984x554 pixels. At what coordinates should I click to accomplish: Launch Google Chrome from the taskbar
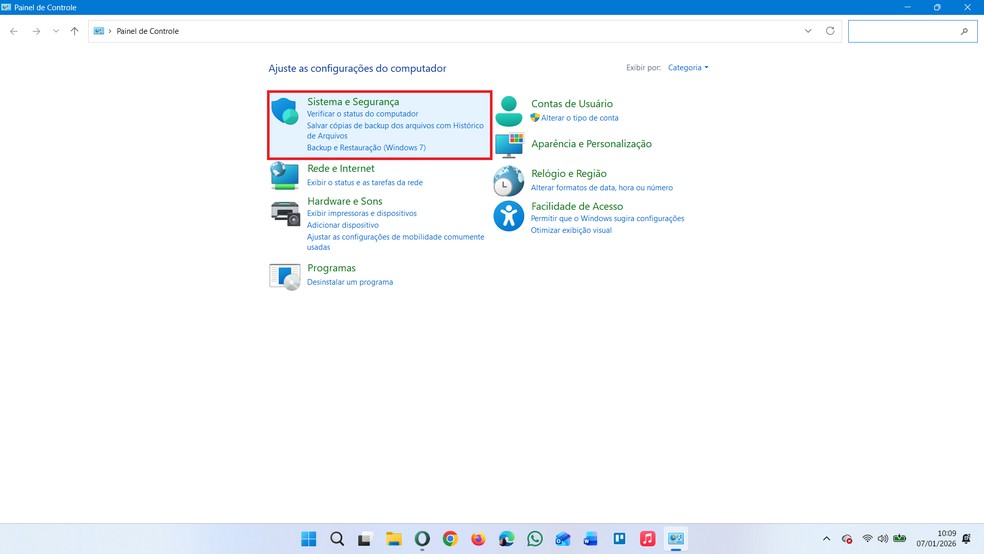coord(450,539)
